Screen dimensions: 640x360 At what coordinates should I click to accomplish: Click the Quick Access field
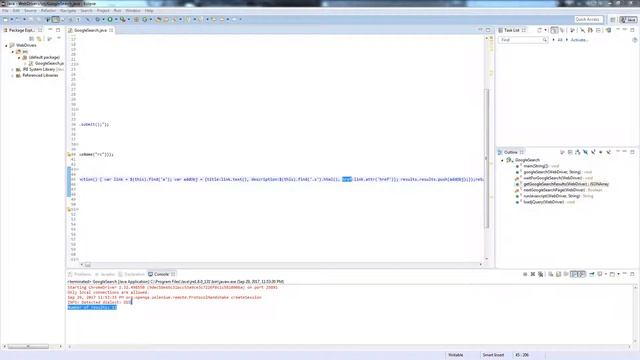(588, 19)
